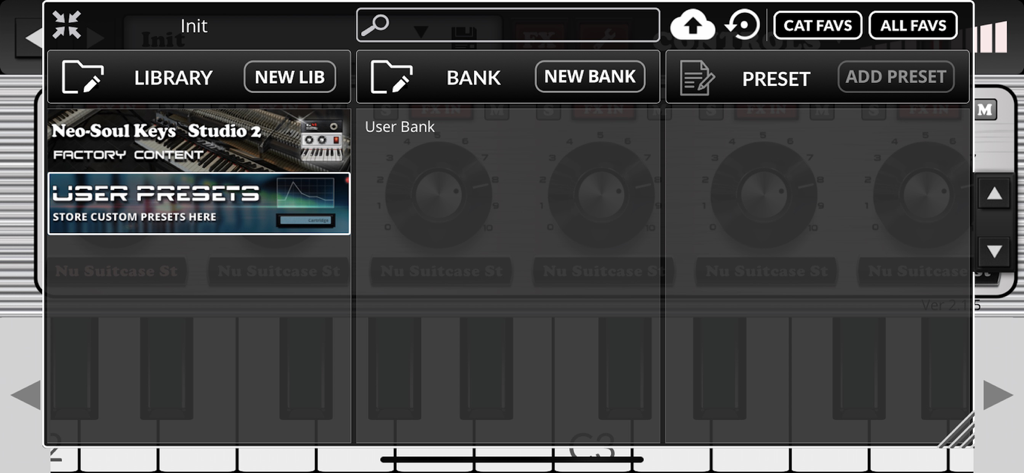The height and width of the screenshot is (473, 1024).
Task: Collapse the preset browser with the shrink arrows icon
Action: pos(67,25)
